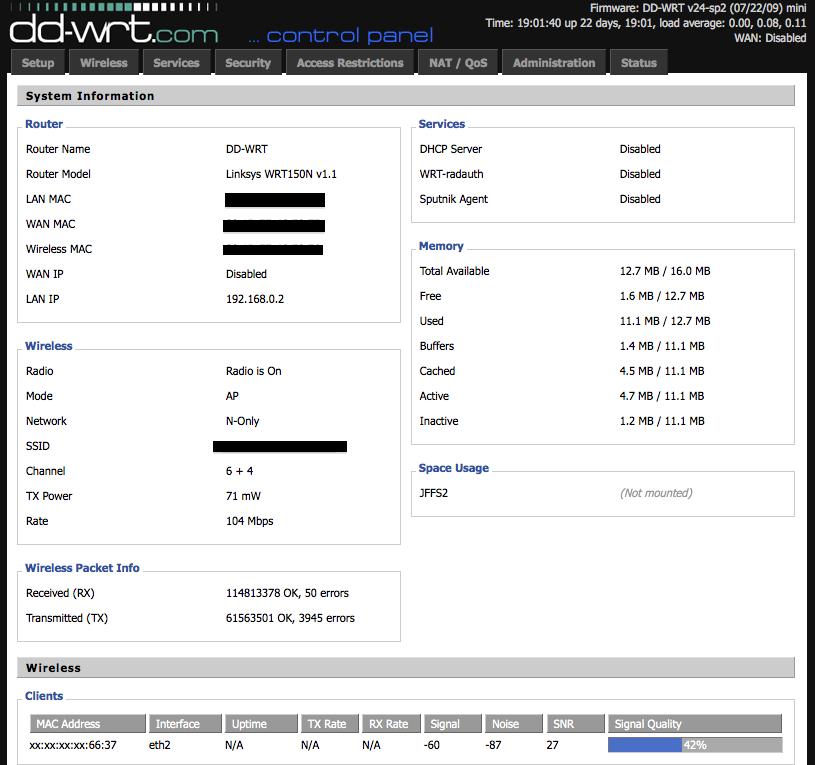The width and height of the screenshot is (815, 765).
Task: Click Channel value 6 + 4
Action: 240,471
